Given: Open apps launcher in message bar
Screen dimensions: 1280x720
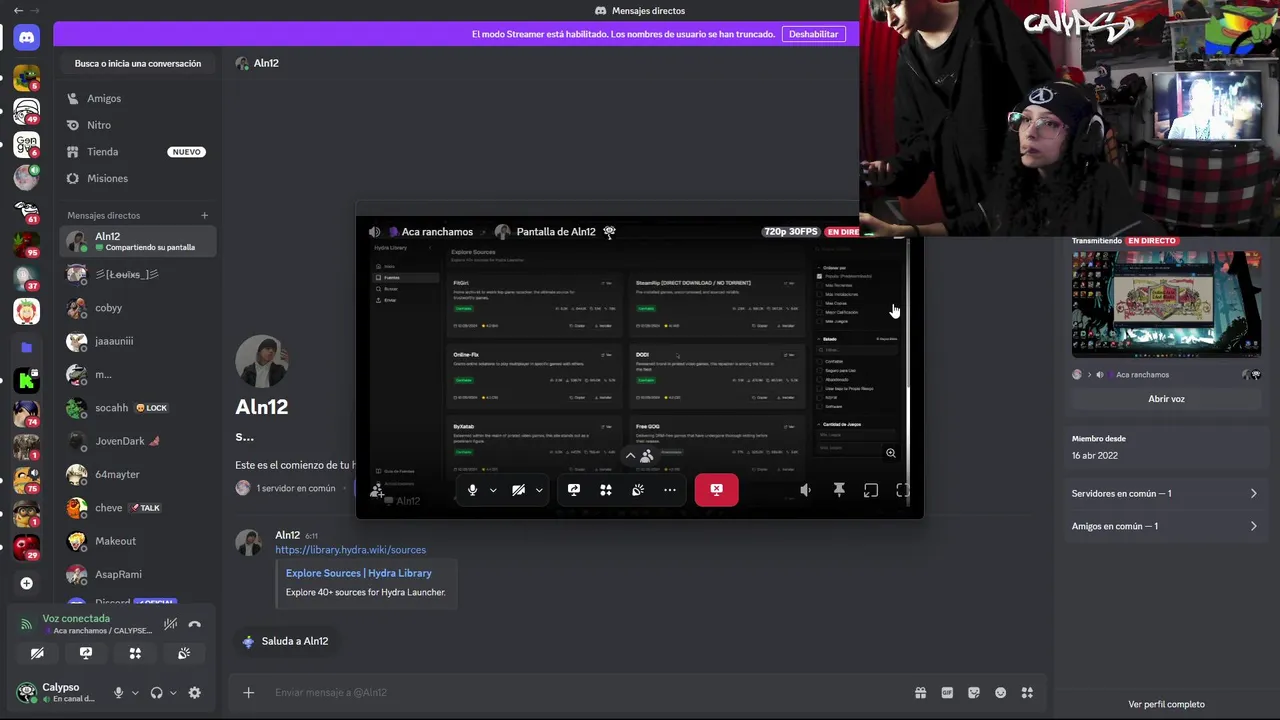Looking at the screenshot, I should click(x=1027, y=692).
